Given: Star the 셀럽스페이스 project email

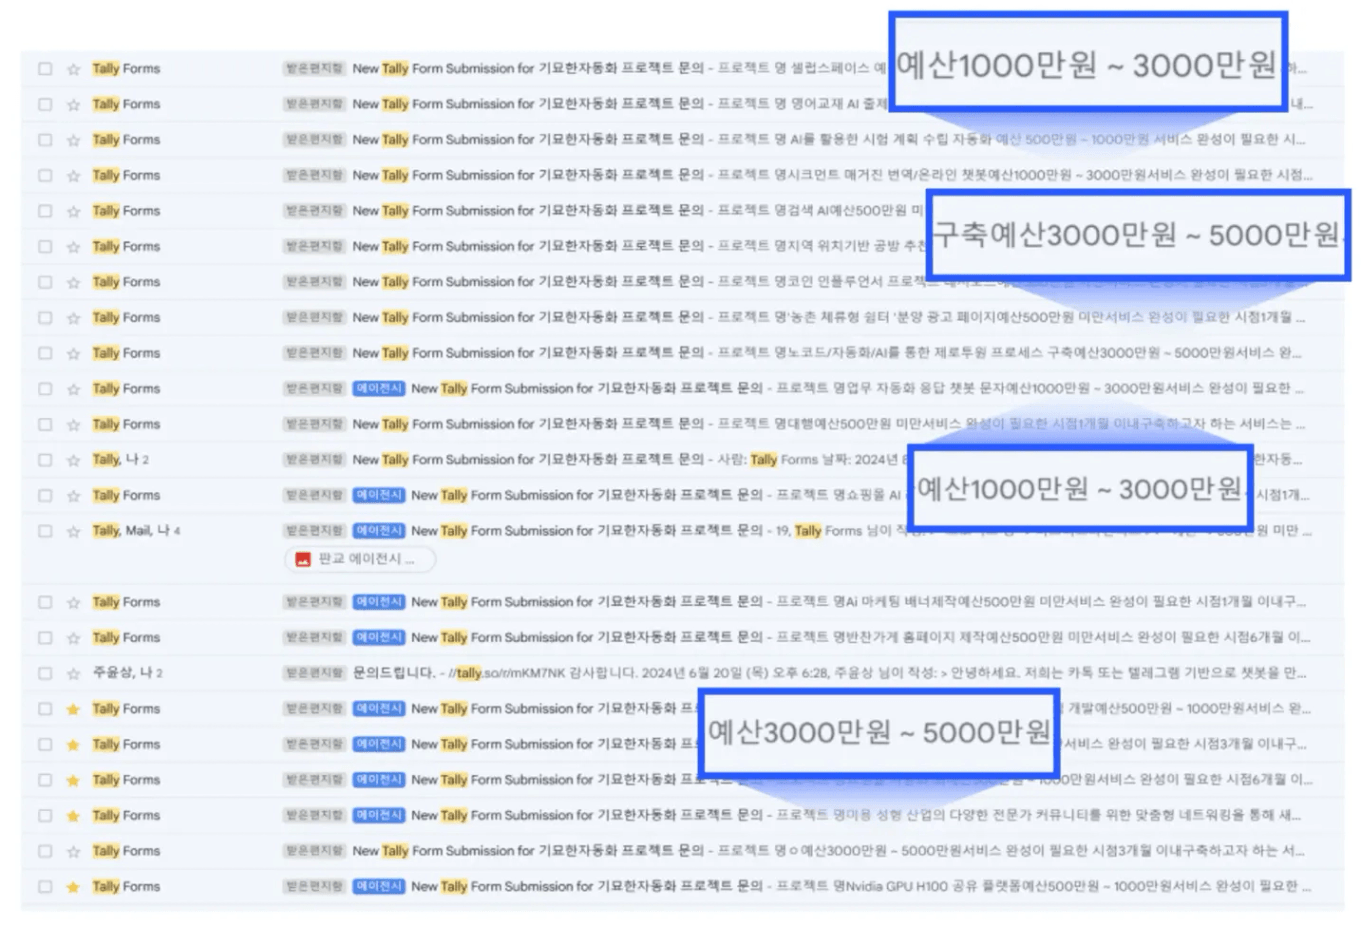Looking at the screenshot, I should click(73, 69).
